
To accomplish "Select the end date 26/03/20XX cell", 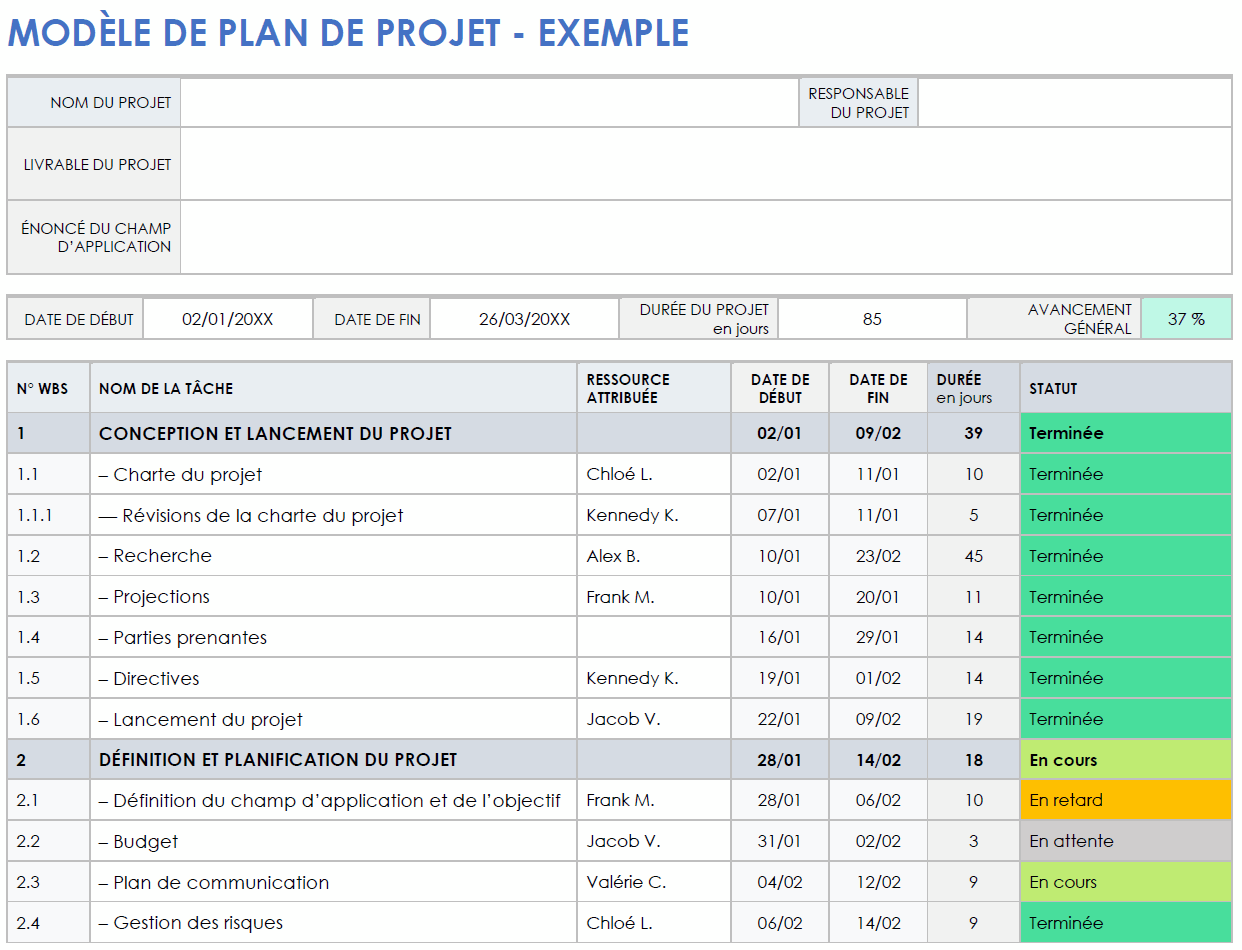I will 524,317.
